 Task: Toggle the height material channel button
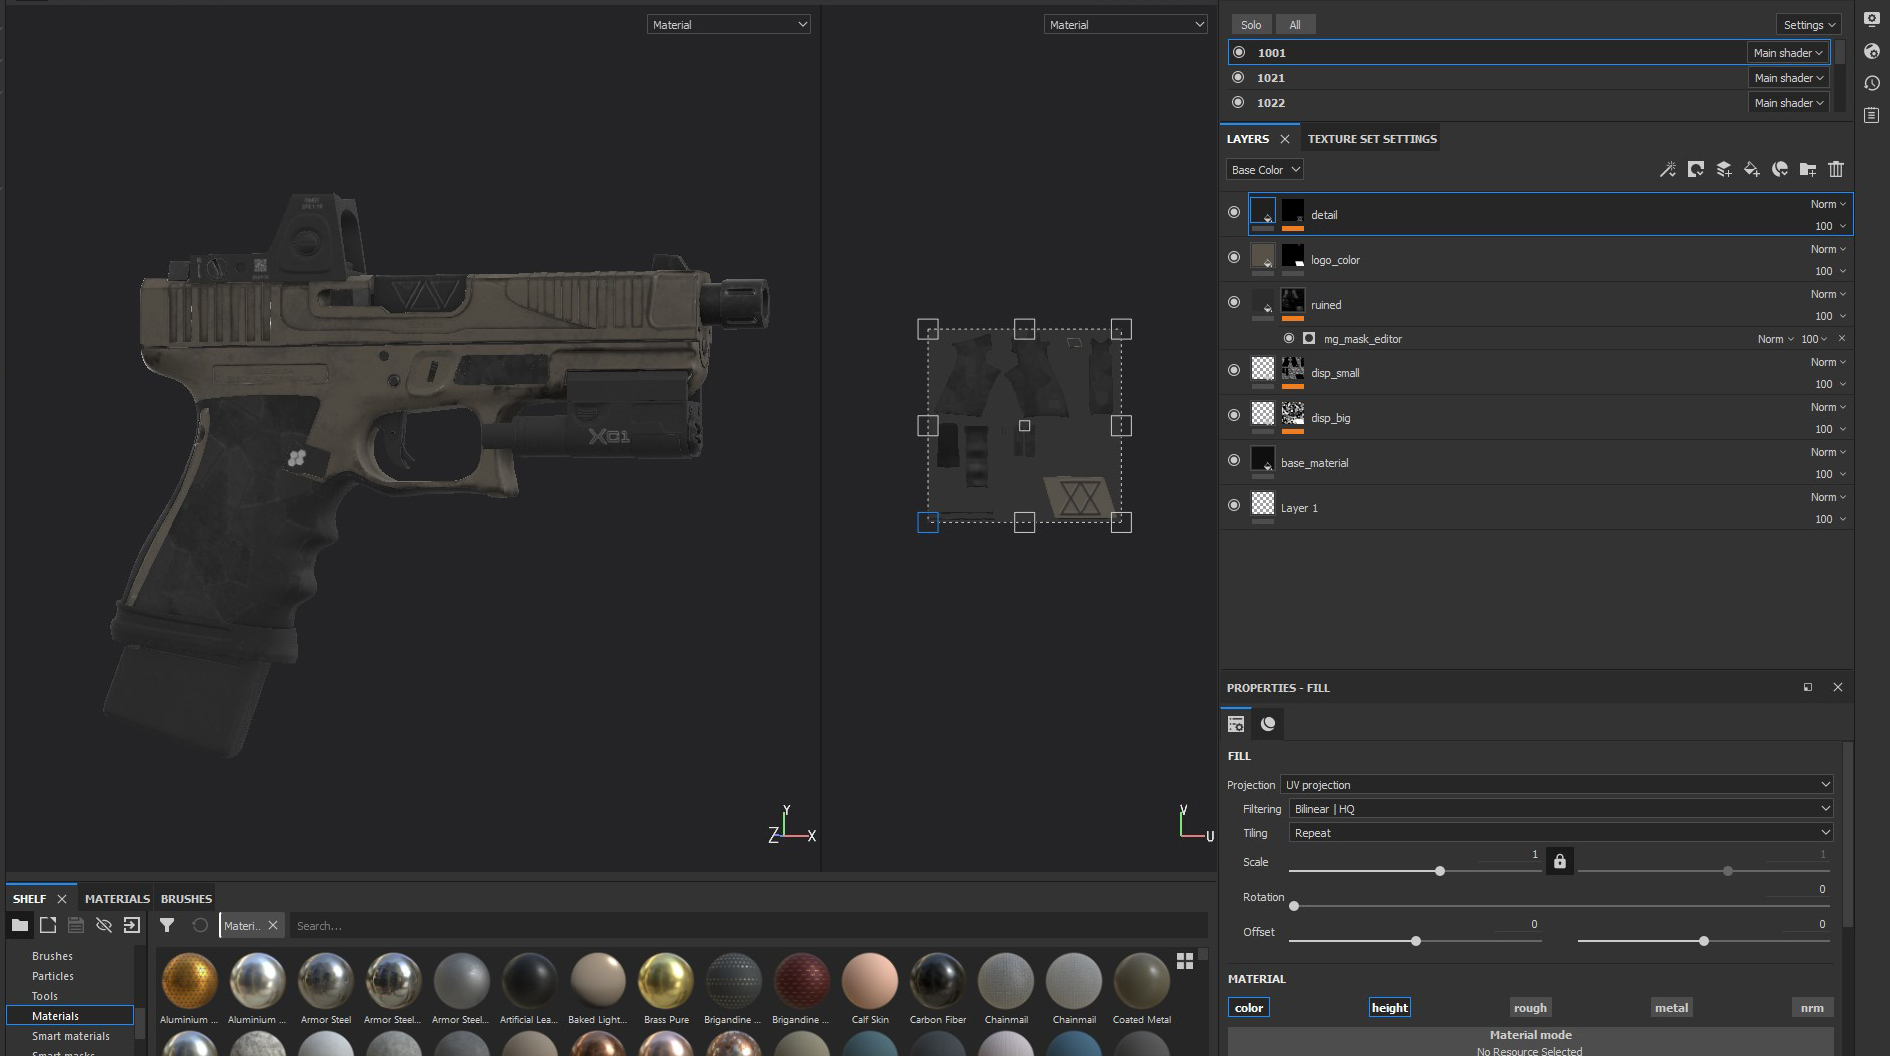1389,1008
